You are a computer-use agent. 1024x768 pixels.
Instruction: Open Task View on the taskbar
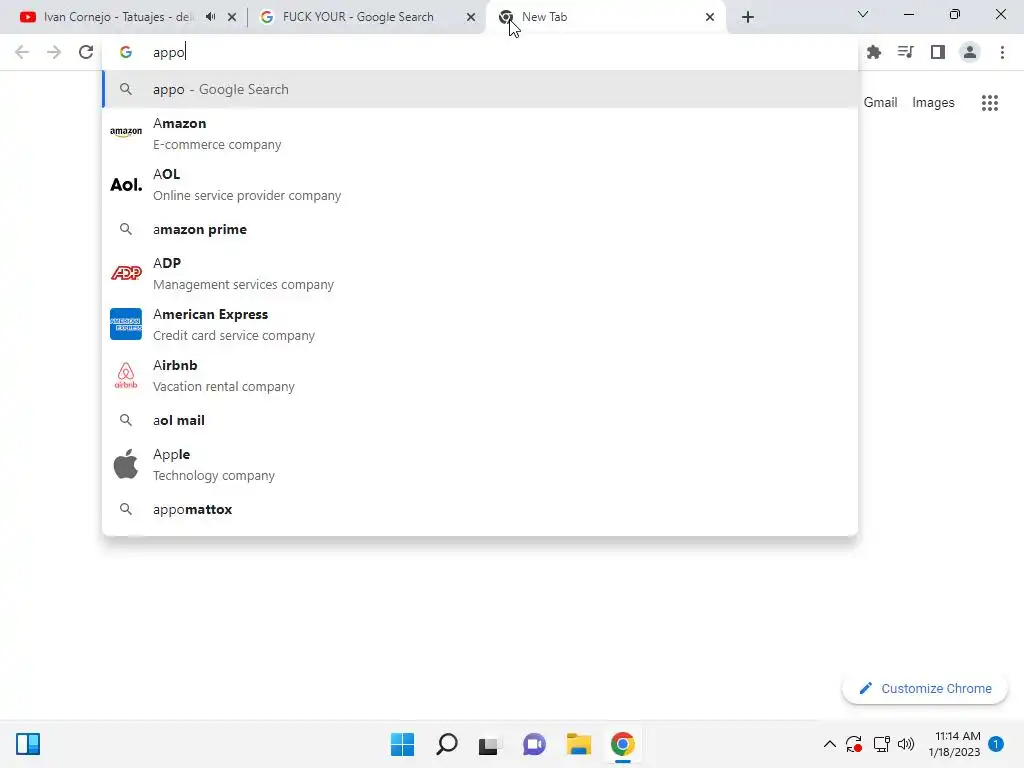(x=489, y=745)
